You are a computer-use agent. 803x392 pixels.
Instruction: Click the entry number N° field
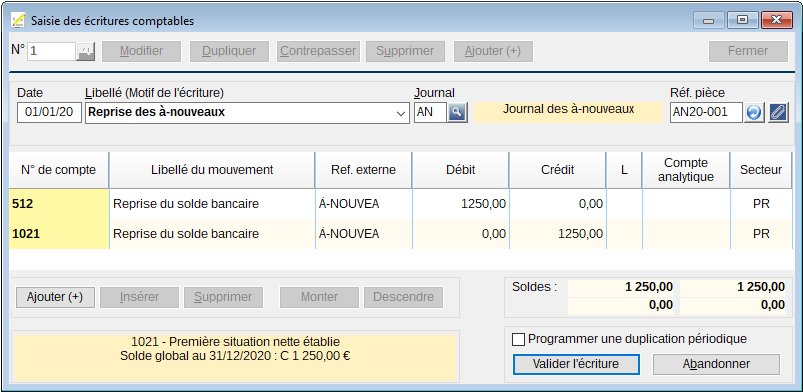(51, 51)
